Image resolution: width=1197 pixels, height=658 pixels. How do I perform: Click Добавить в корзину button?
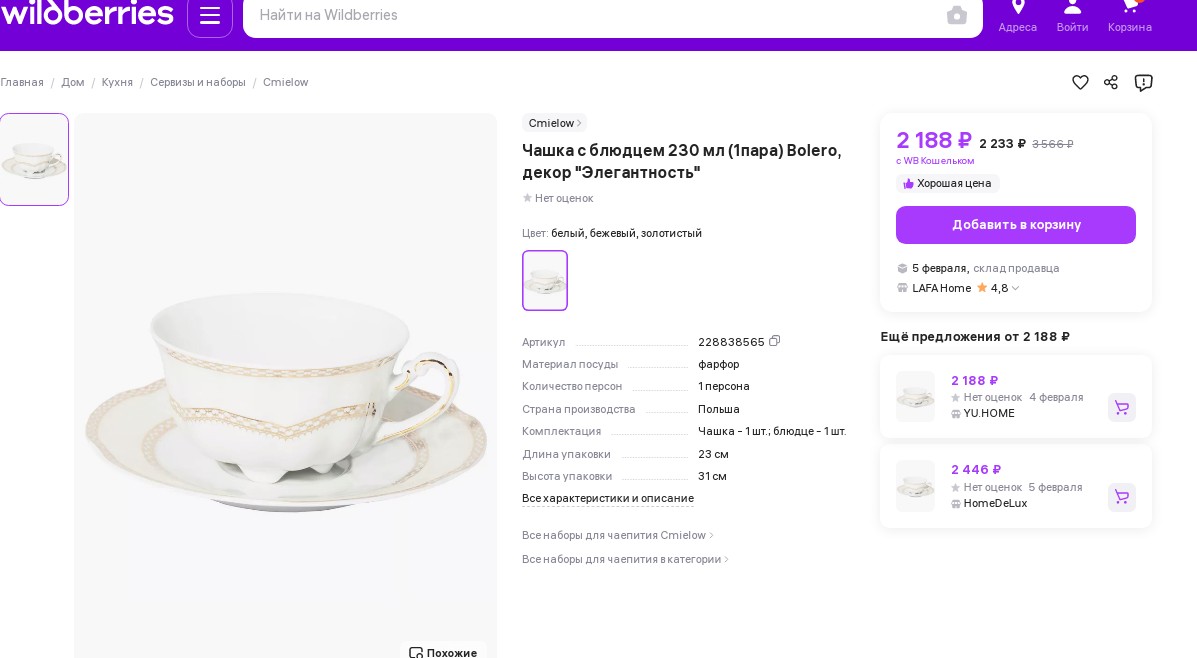[x=1015, y=225]
